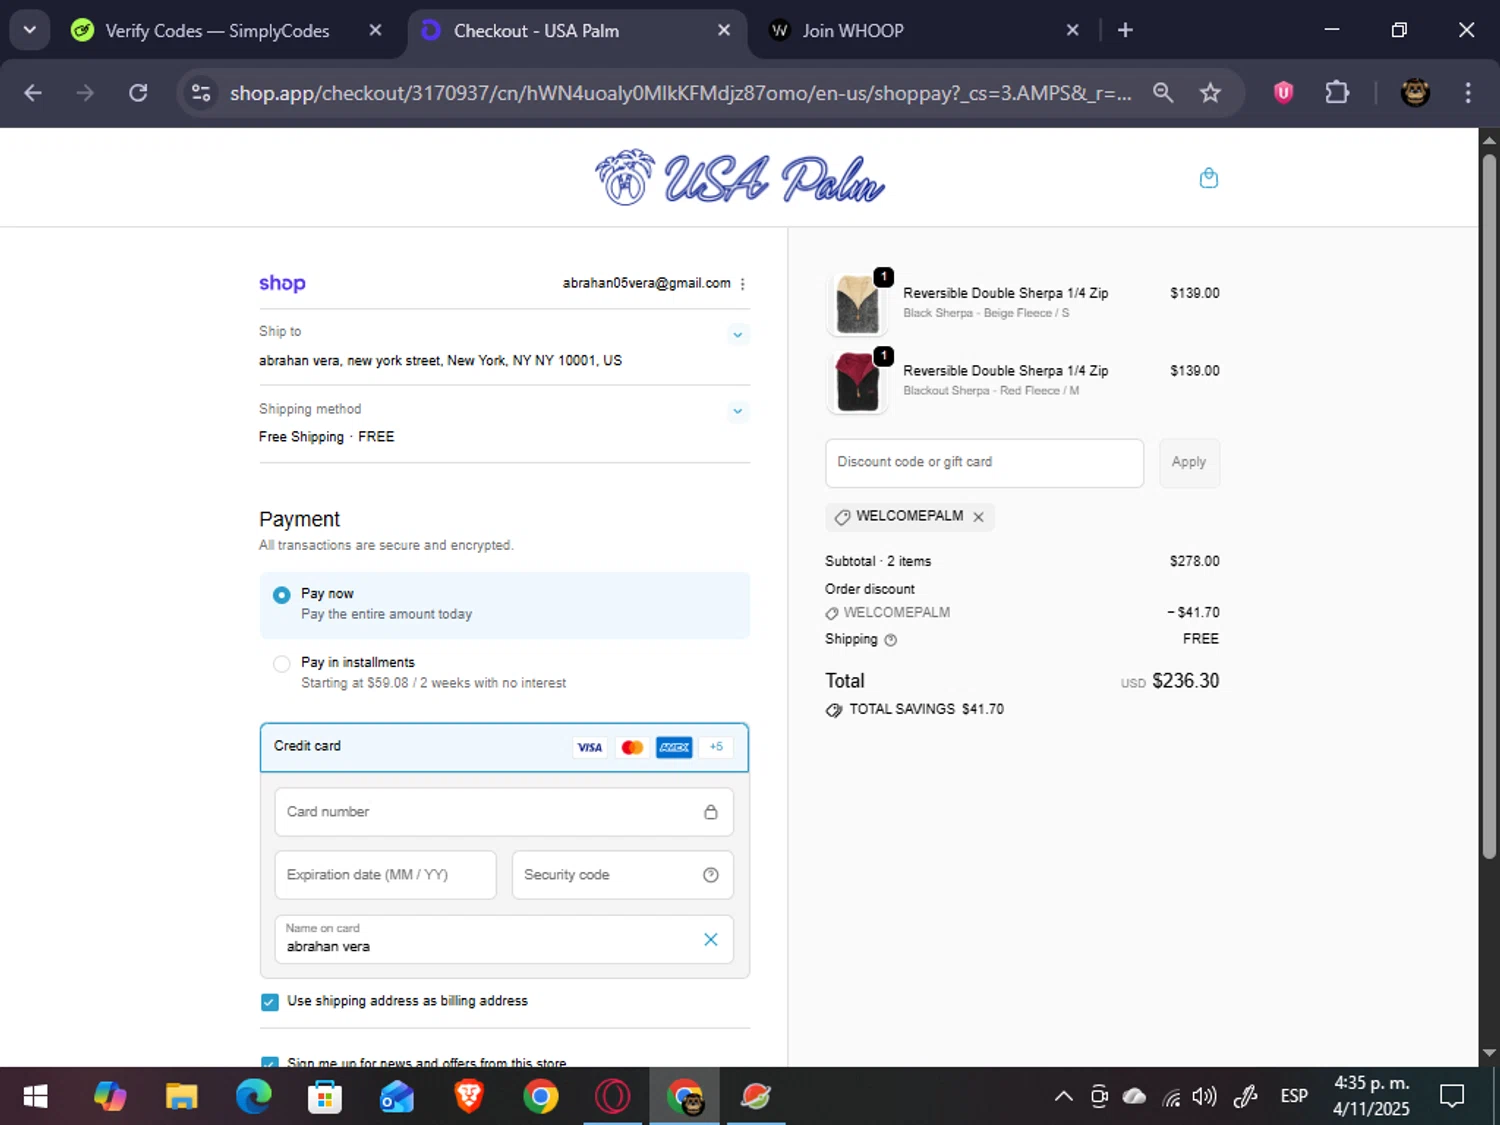Open the ESP language indicator
The width and height of the screenshot is (1500, 1125).
point(1294,1097)
